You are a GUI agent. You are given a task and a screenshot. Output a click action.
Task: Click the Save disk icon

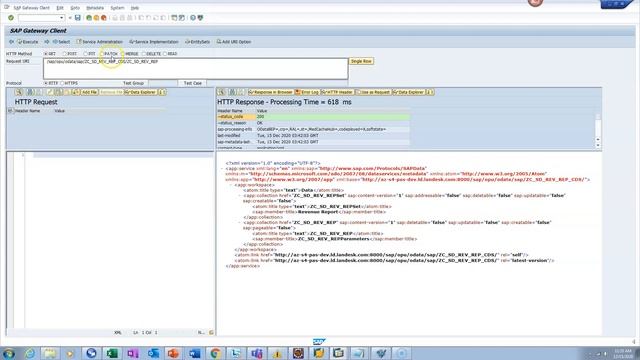click(78, 18)
